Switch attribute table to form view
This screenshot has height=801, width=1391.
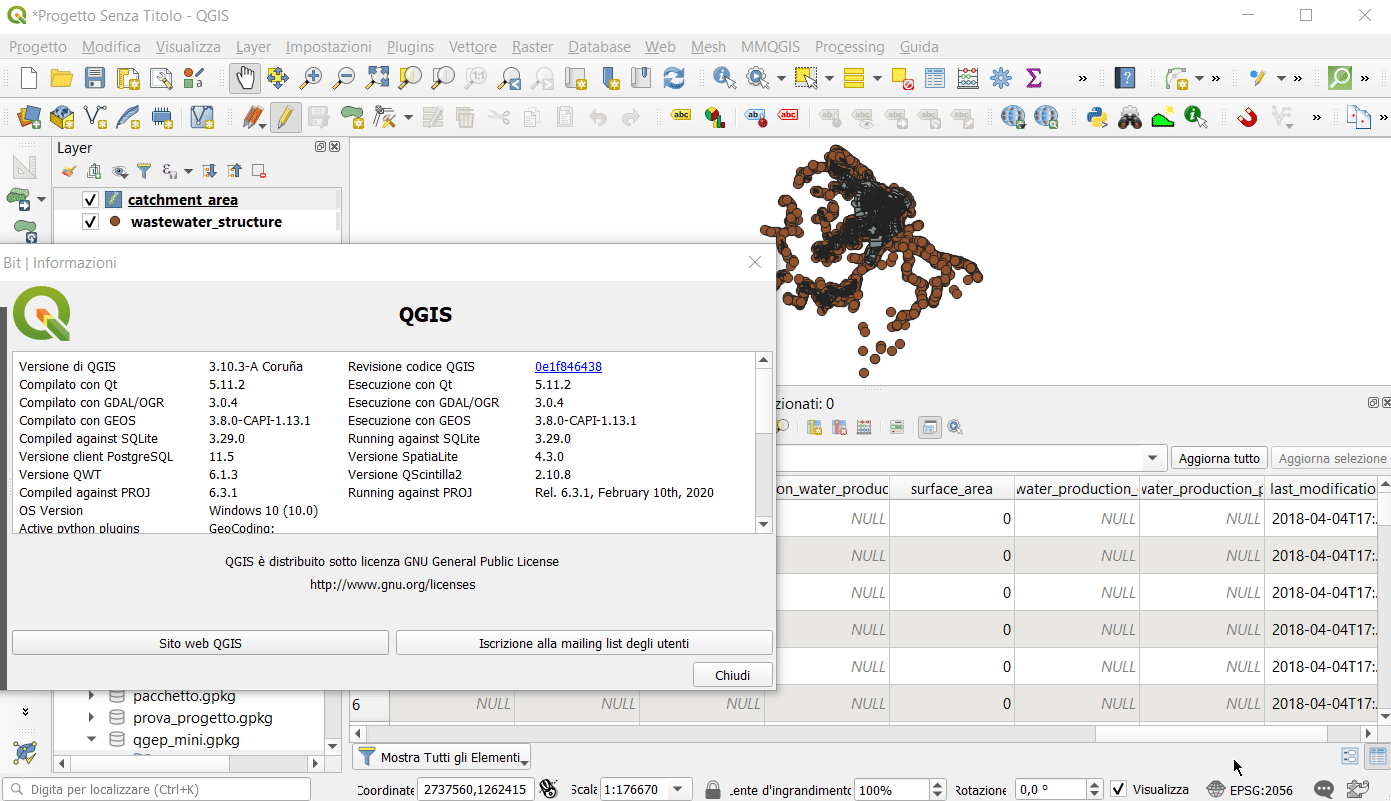click(x=1349, y=757)
